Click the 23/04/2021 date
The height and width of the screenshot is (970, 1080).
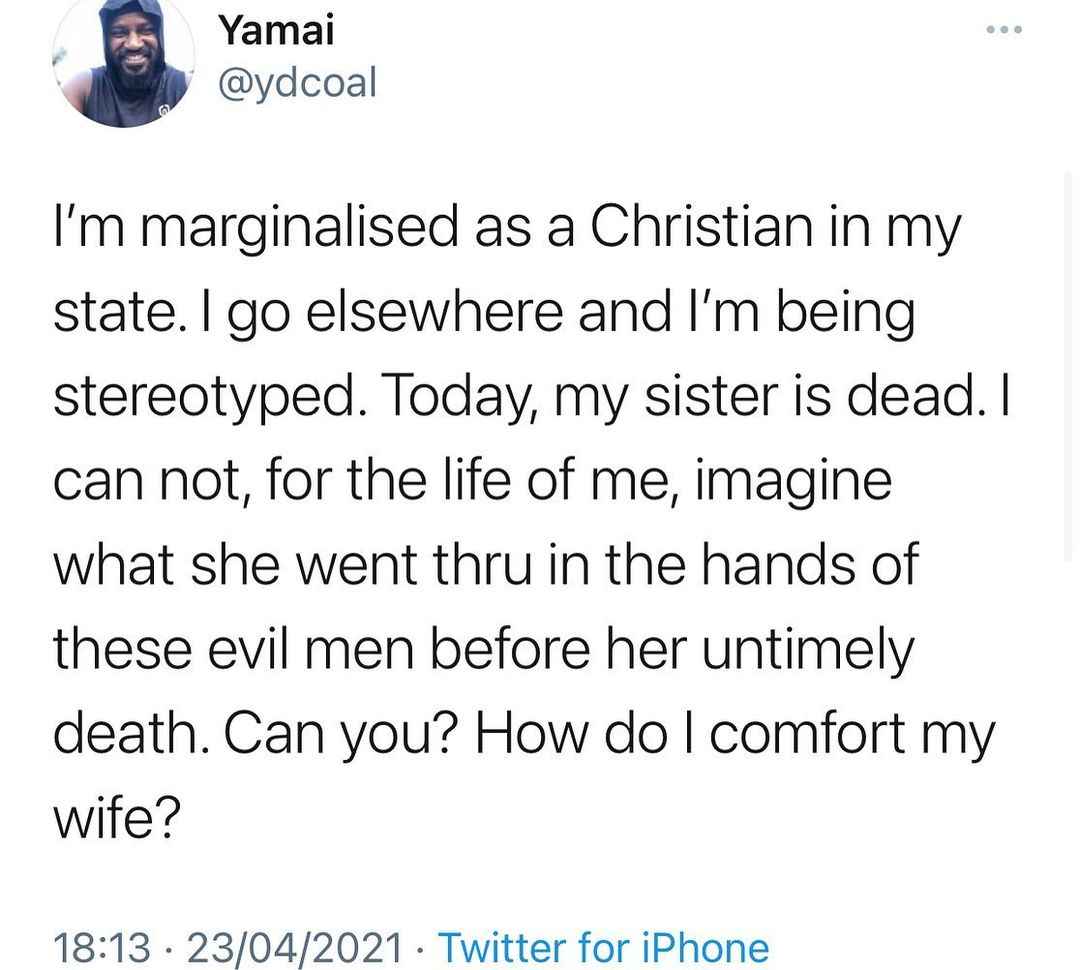pos(295,947)
